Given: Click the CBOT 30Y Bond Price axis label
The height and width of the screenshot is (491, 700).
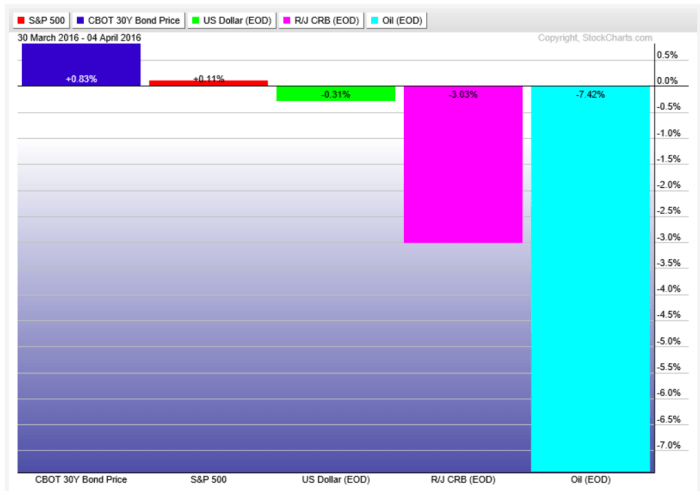Looking at the screenshot, I should point(81,481).
